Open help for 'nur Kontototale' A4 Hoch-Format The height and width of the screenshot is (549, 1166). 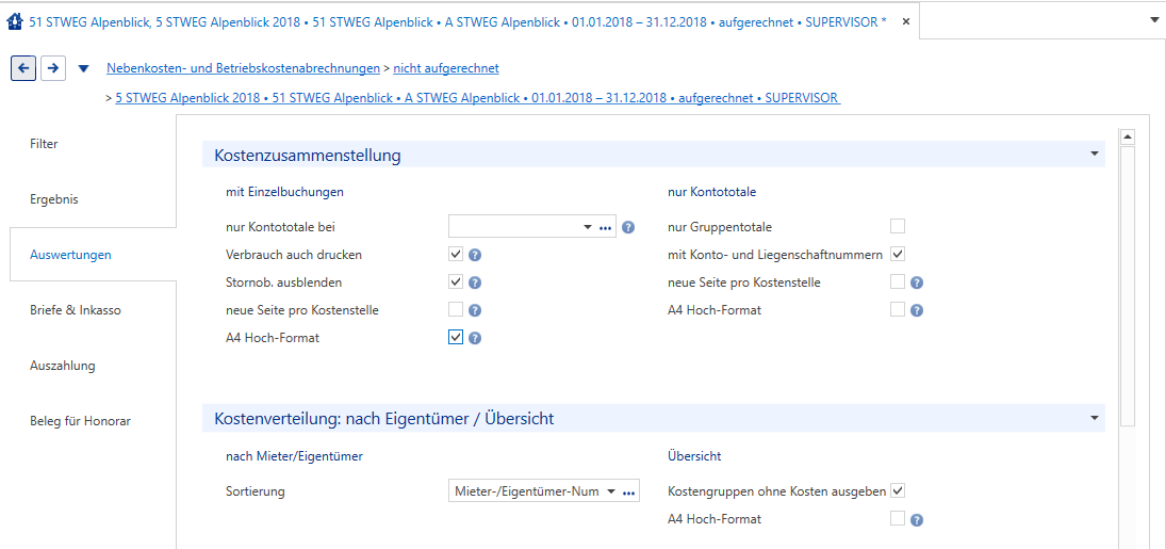click(917, 310)
